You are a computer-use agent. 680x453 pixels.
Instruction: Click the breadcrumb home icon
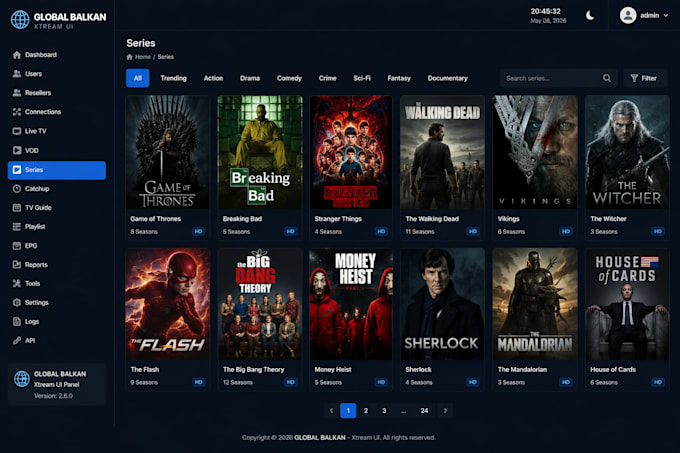[x=129, y=57]
